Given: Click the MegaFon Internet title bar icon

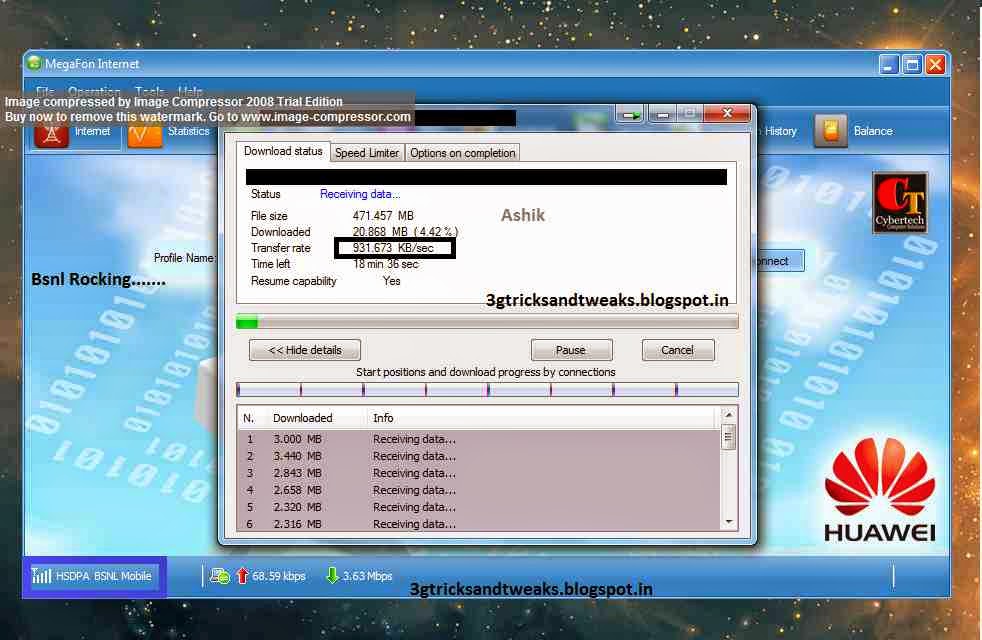Looking at the screenshot, I should 34,63.
